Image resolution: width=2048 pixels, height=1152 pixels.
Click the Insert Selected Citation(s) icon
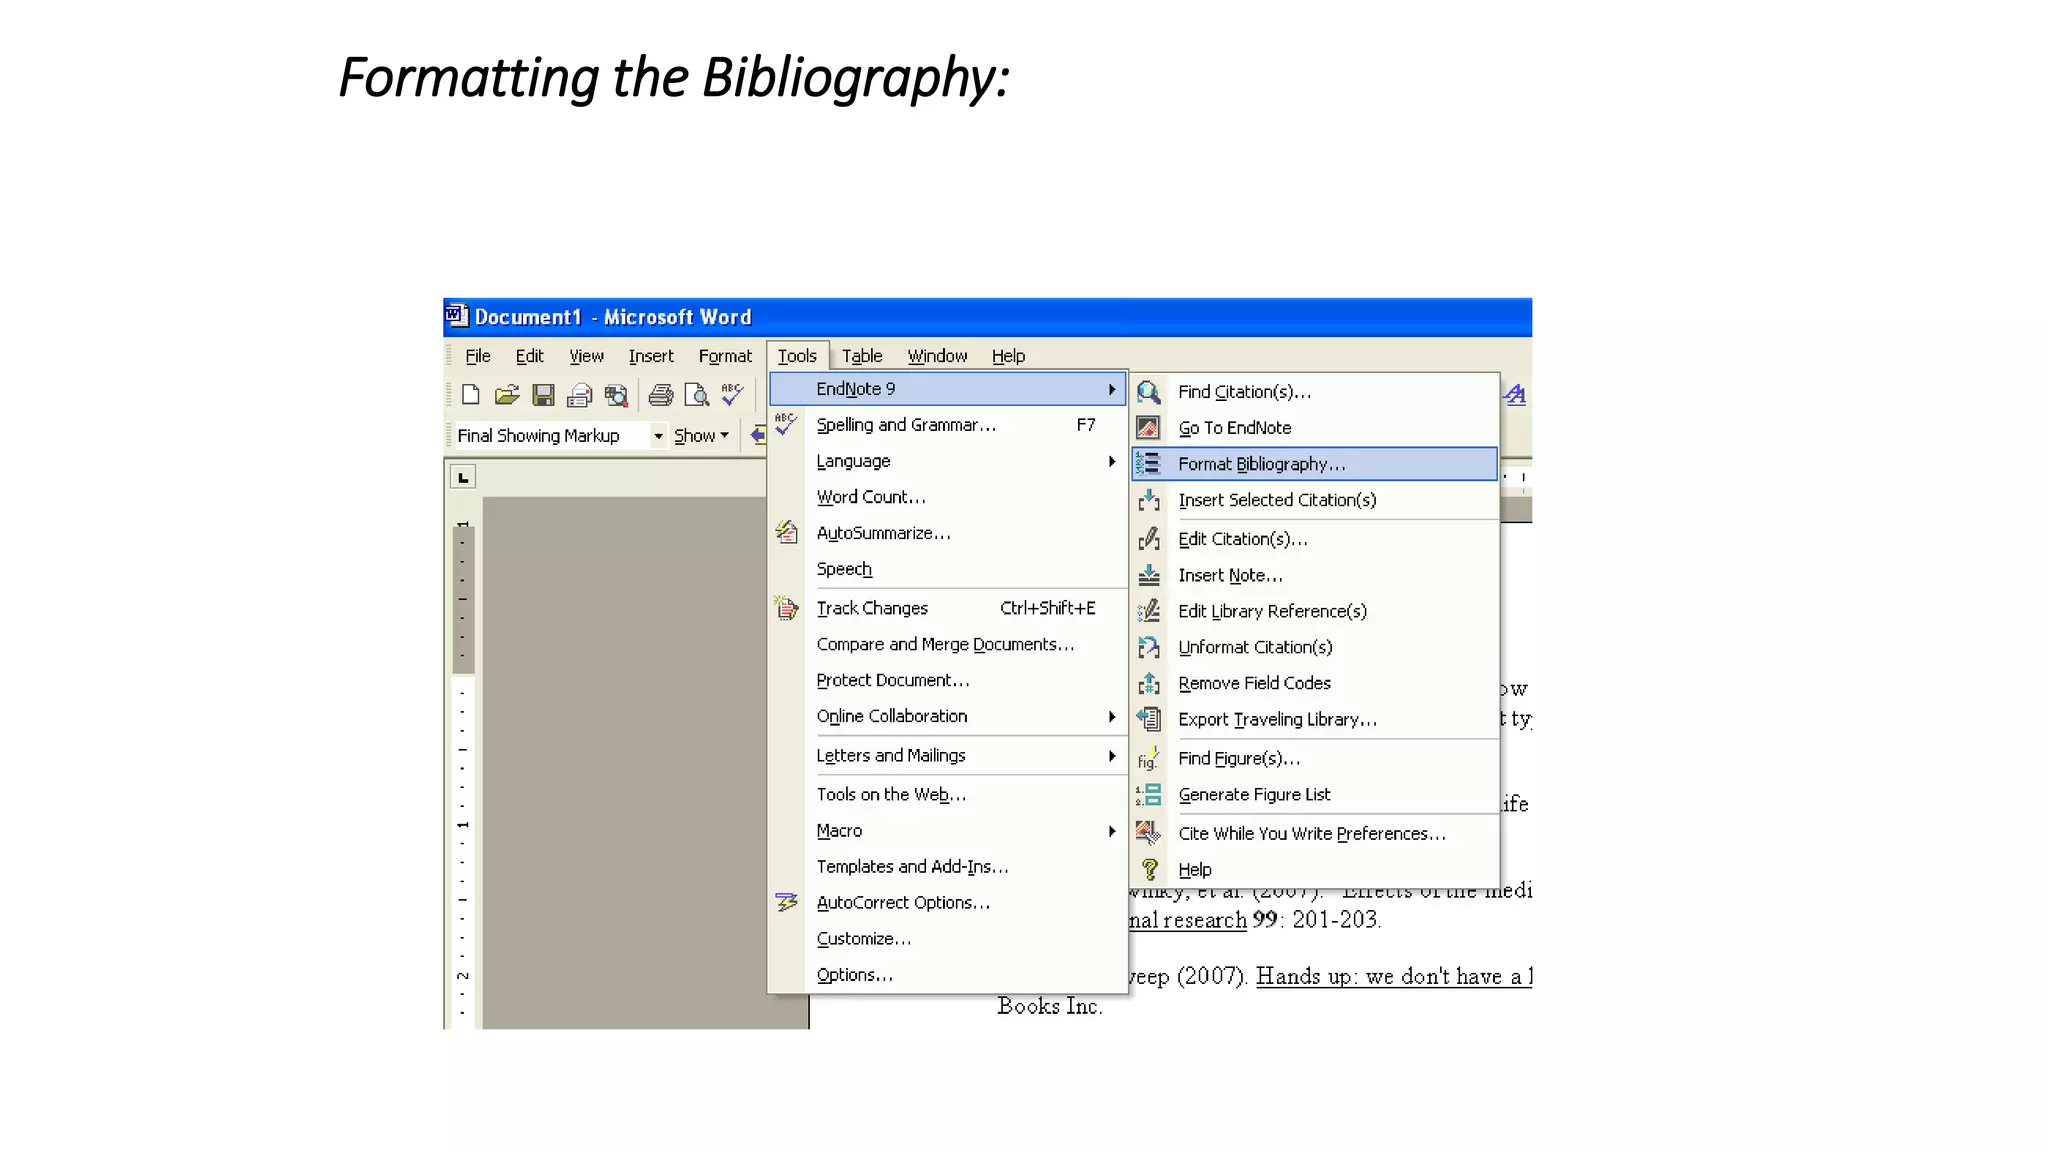point(1149,500)
